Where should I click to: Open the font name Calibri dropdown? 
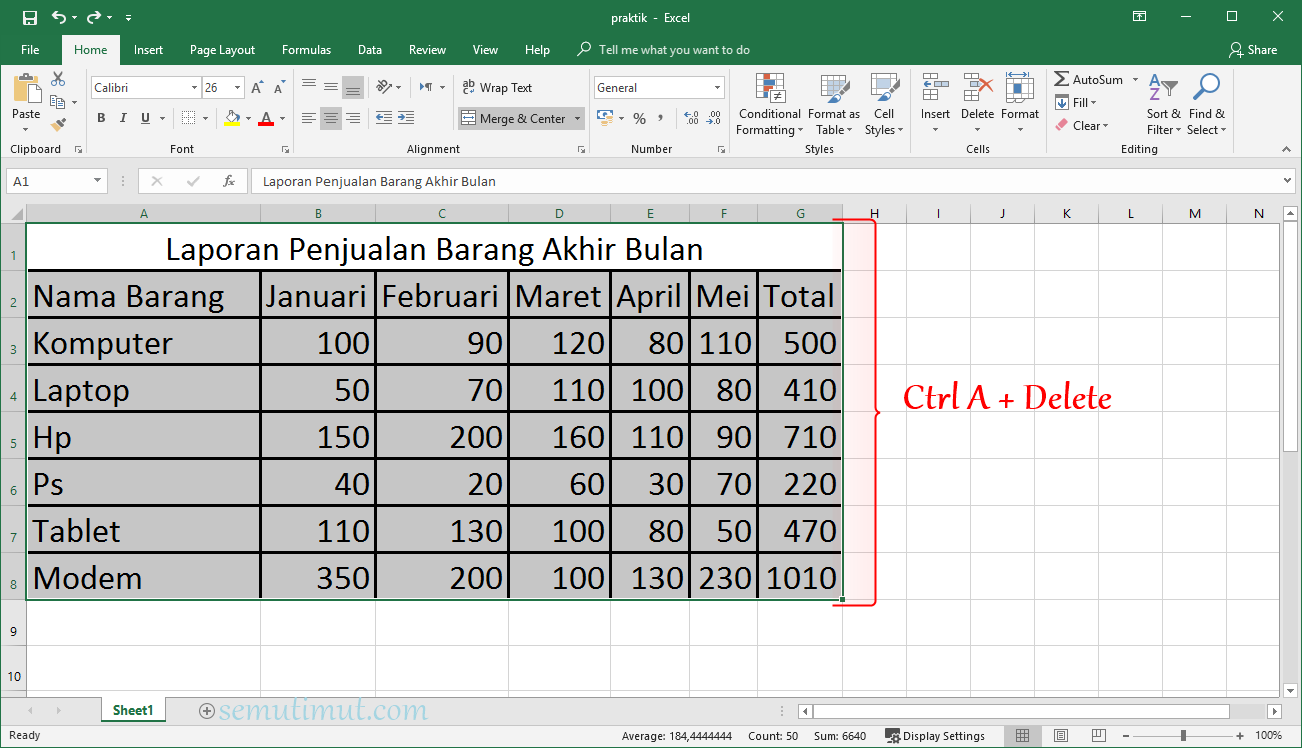tap(194, 88)
